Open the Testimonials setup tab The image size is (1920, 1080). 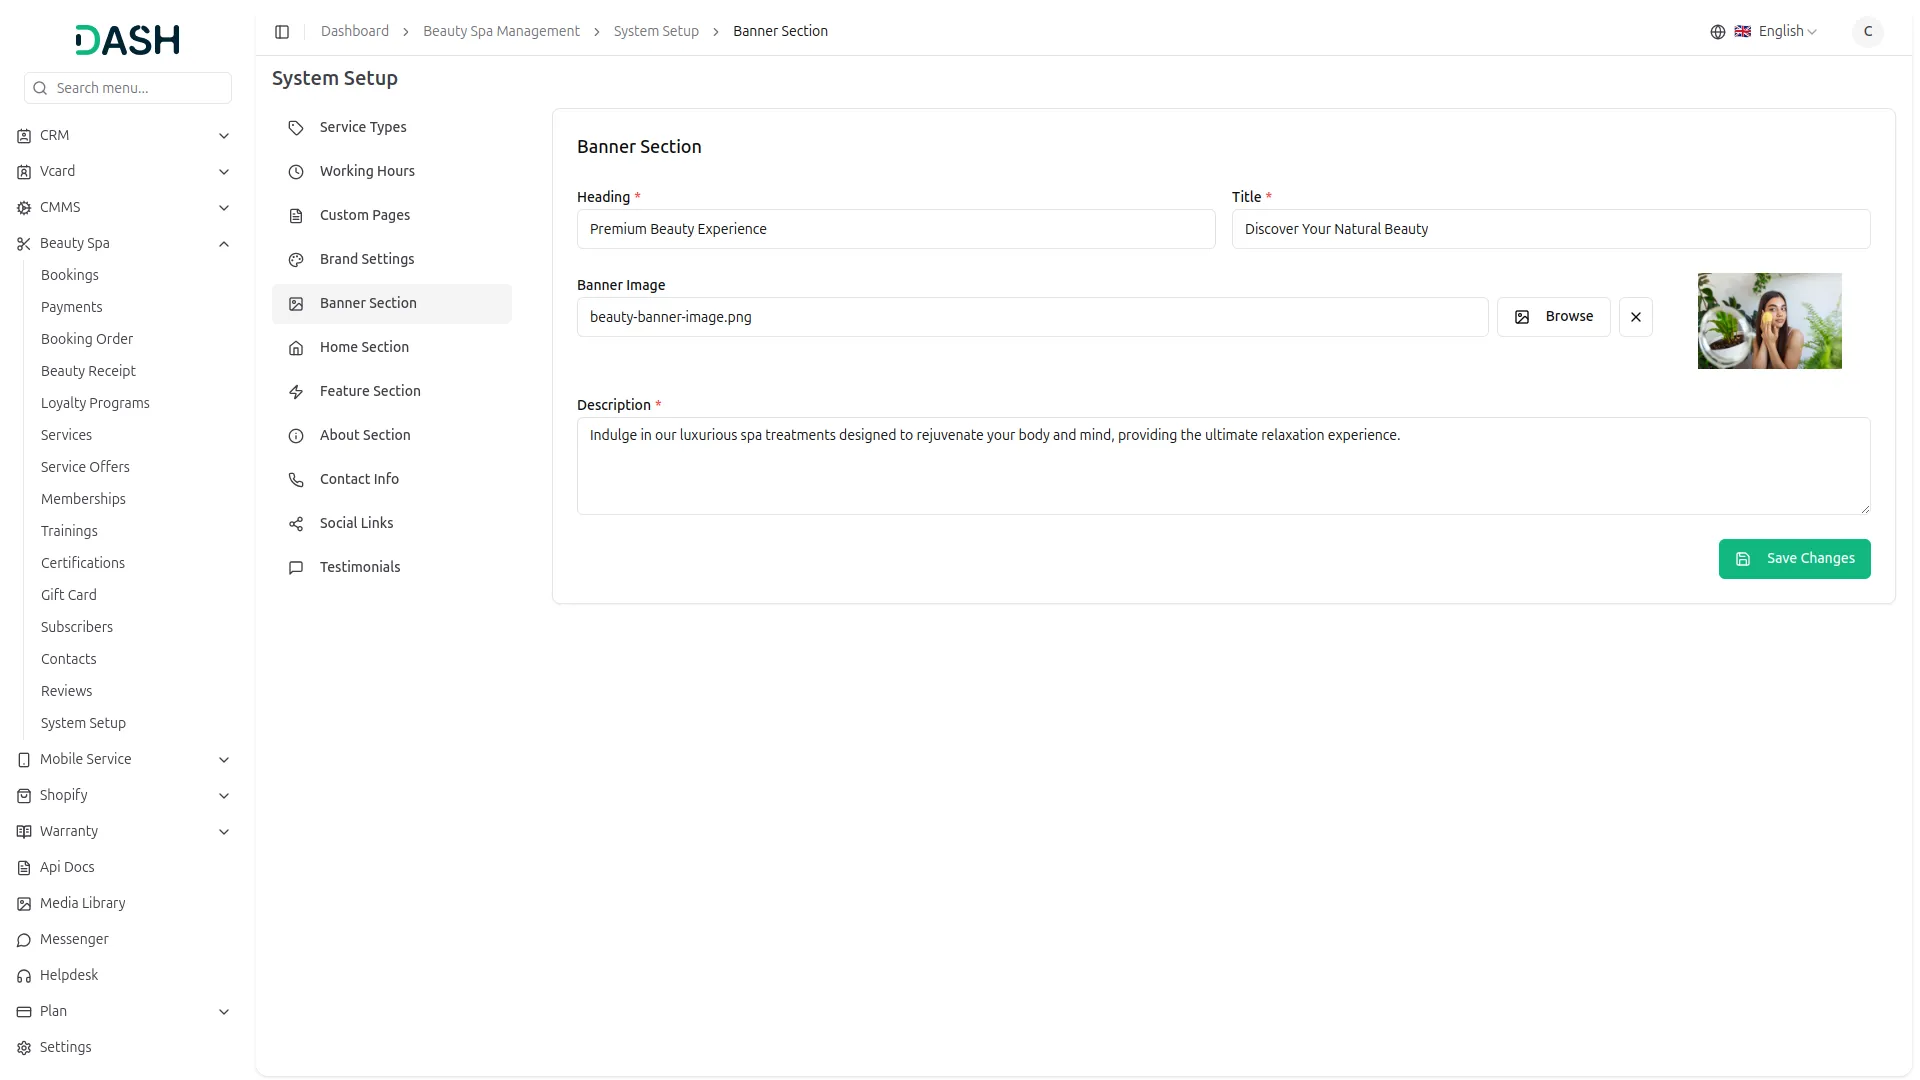[x=359, y=567]
